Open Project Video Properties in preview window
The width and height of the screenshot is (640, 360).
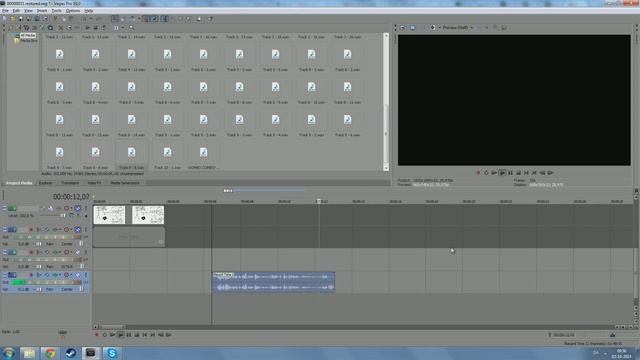pyautogui.click(x=402, y=28)
